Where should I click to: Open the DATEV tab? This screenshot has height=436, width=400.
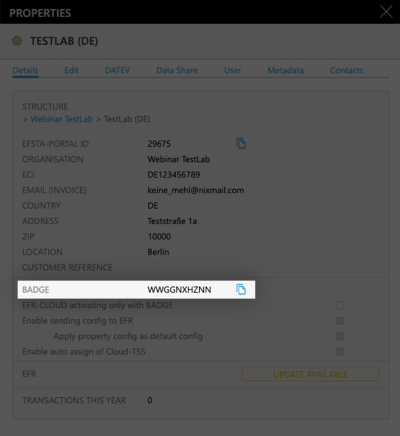[117, 70]
